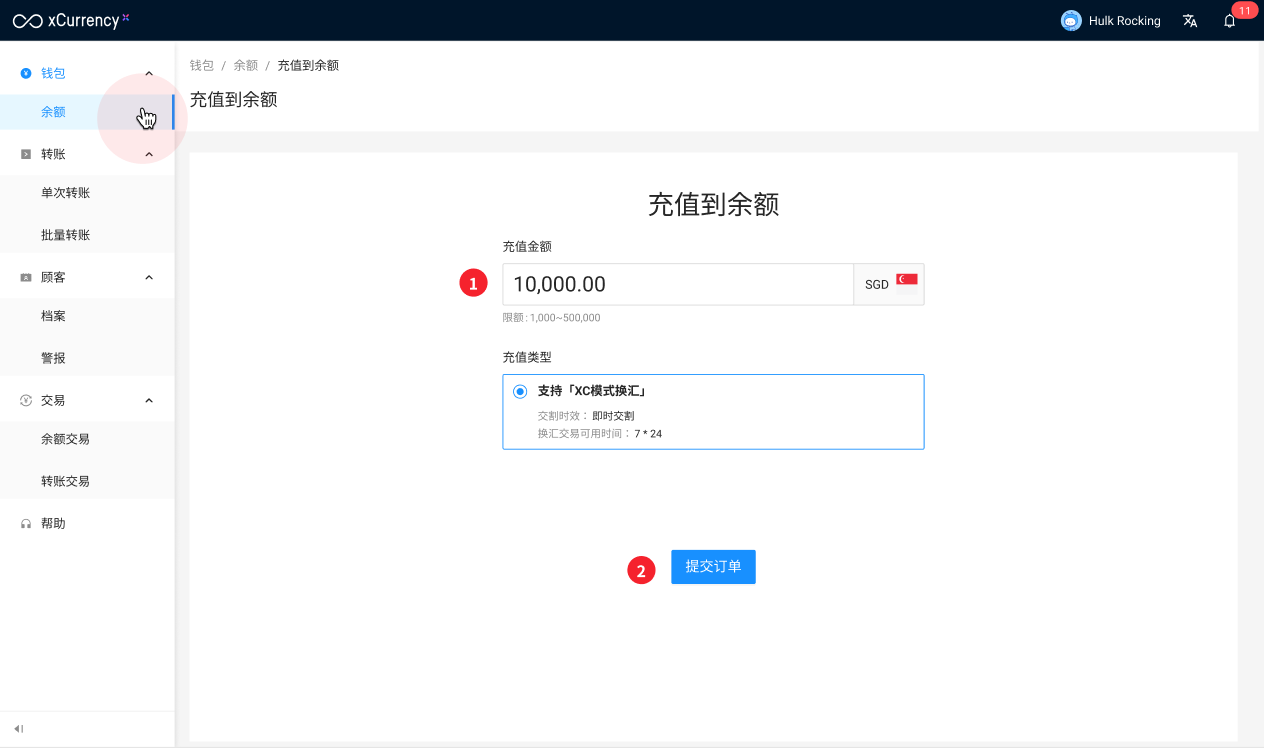
Task: Click the 交割时效：即时交割 text
Action: [586, 415]
